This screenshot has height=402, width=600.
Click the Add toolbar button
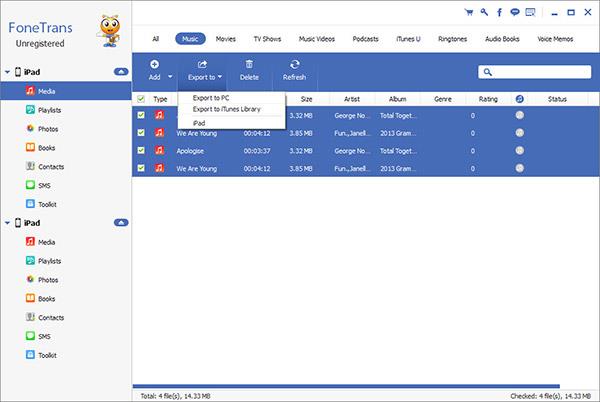(x=155, y=70)
